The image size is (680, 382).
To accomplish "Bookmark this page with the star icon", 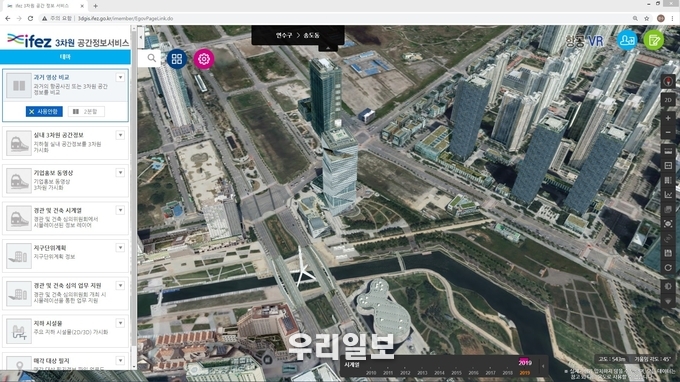I will click(647, 19).
